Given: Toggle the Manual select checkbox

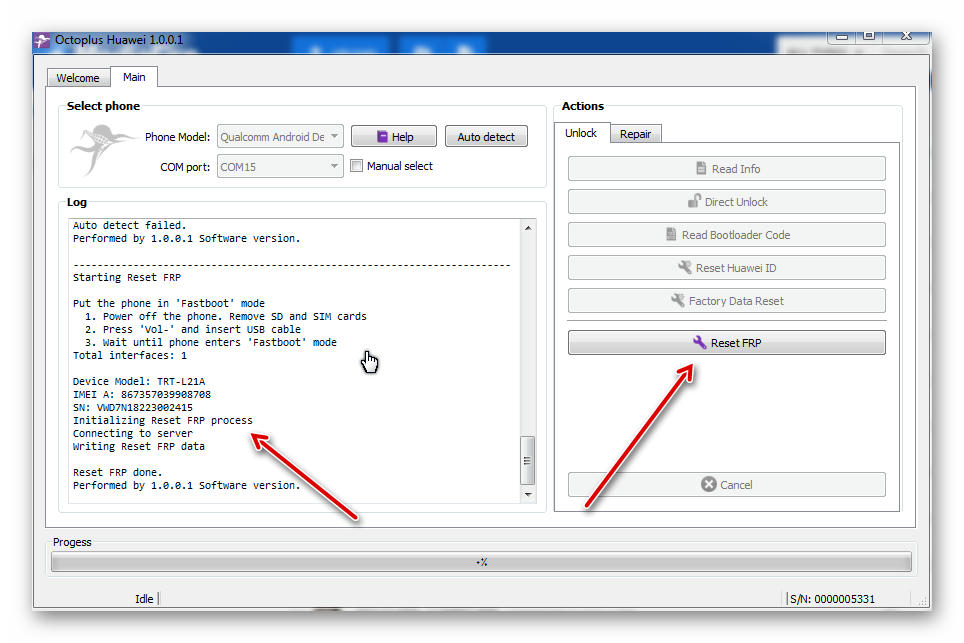Looking at the screenshot, I should coord(356,166).
